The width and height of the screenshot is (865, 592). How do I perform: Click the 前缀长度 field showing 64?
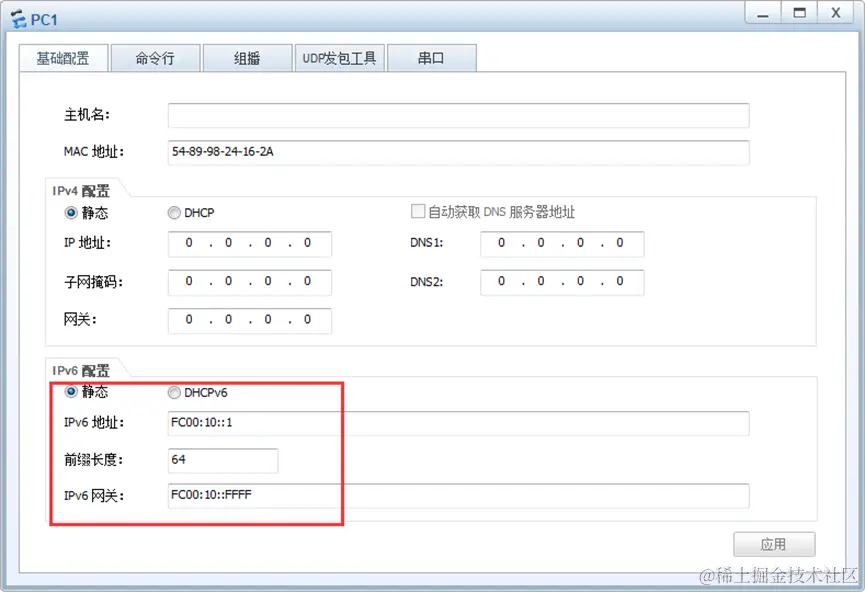coord(223,460)
